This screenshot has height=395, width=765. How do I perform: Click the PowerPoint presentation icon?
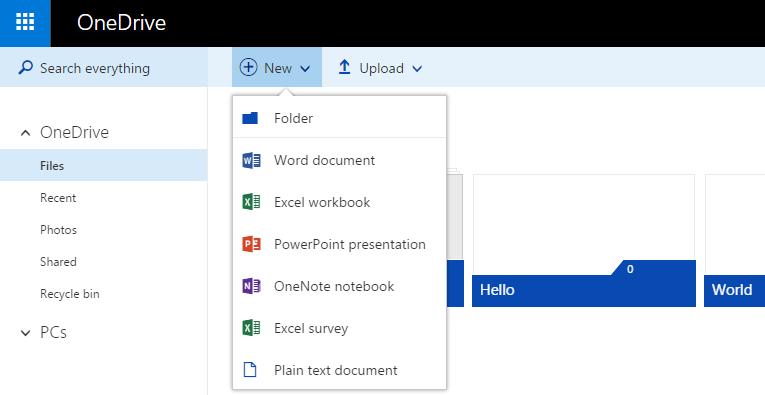click(251, 244)
